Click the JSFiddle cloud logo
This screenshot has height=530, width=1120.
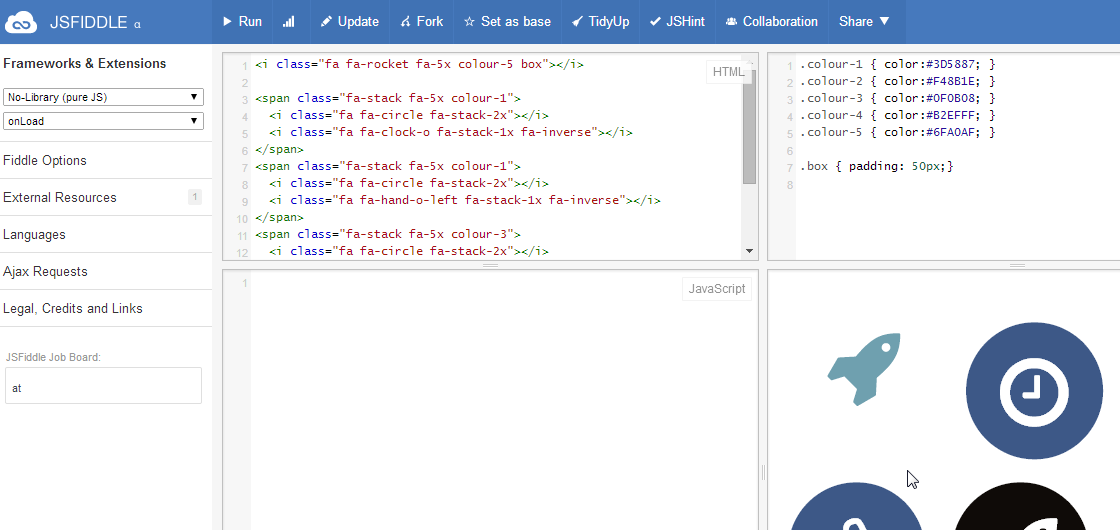(x=20, y=22)
